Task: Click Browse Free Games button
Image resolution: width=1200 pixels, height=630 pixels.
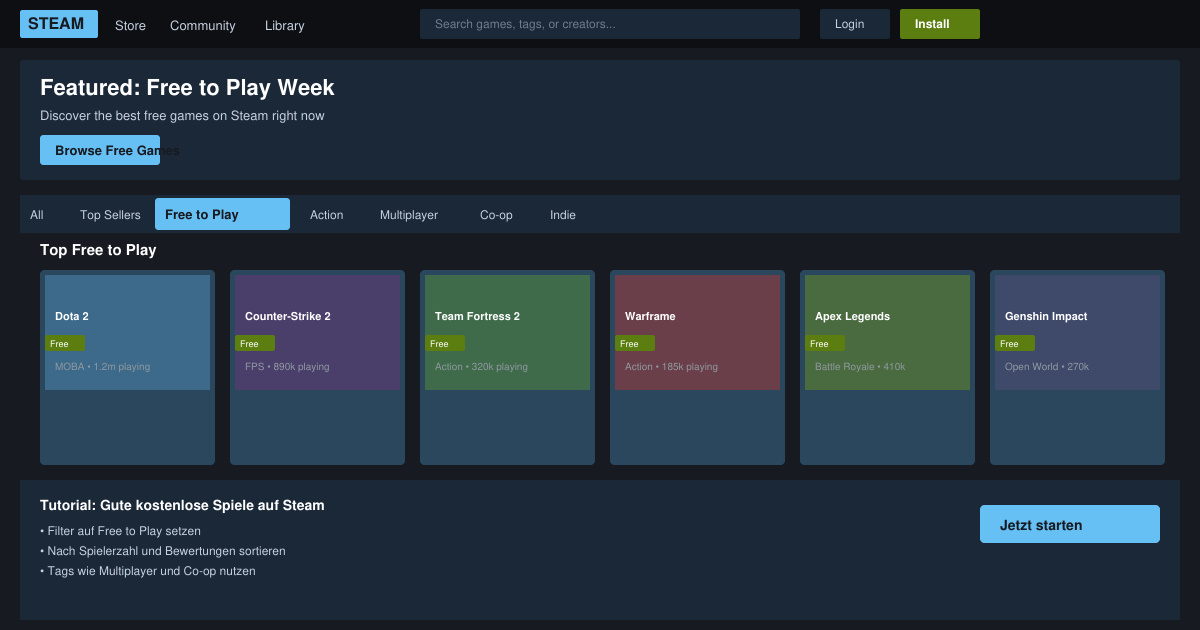Action: [x=100, y=150]
